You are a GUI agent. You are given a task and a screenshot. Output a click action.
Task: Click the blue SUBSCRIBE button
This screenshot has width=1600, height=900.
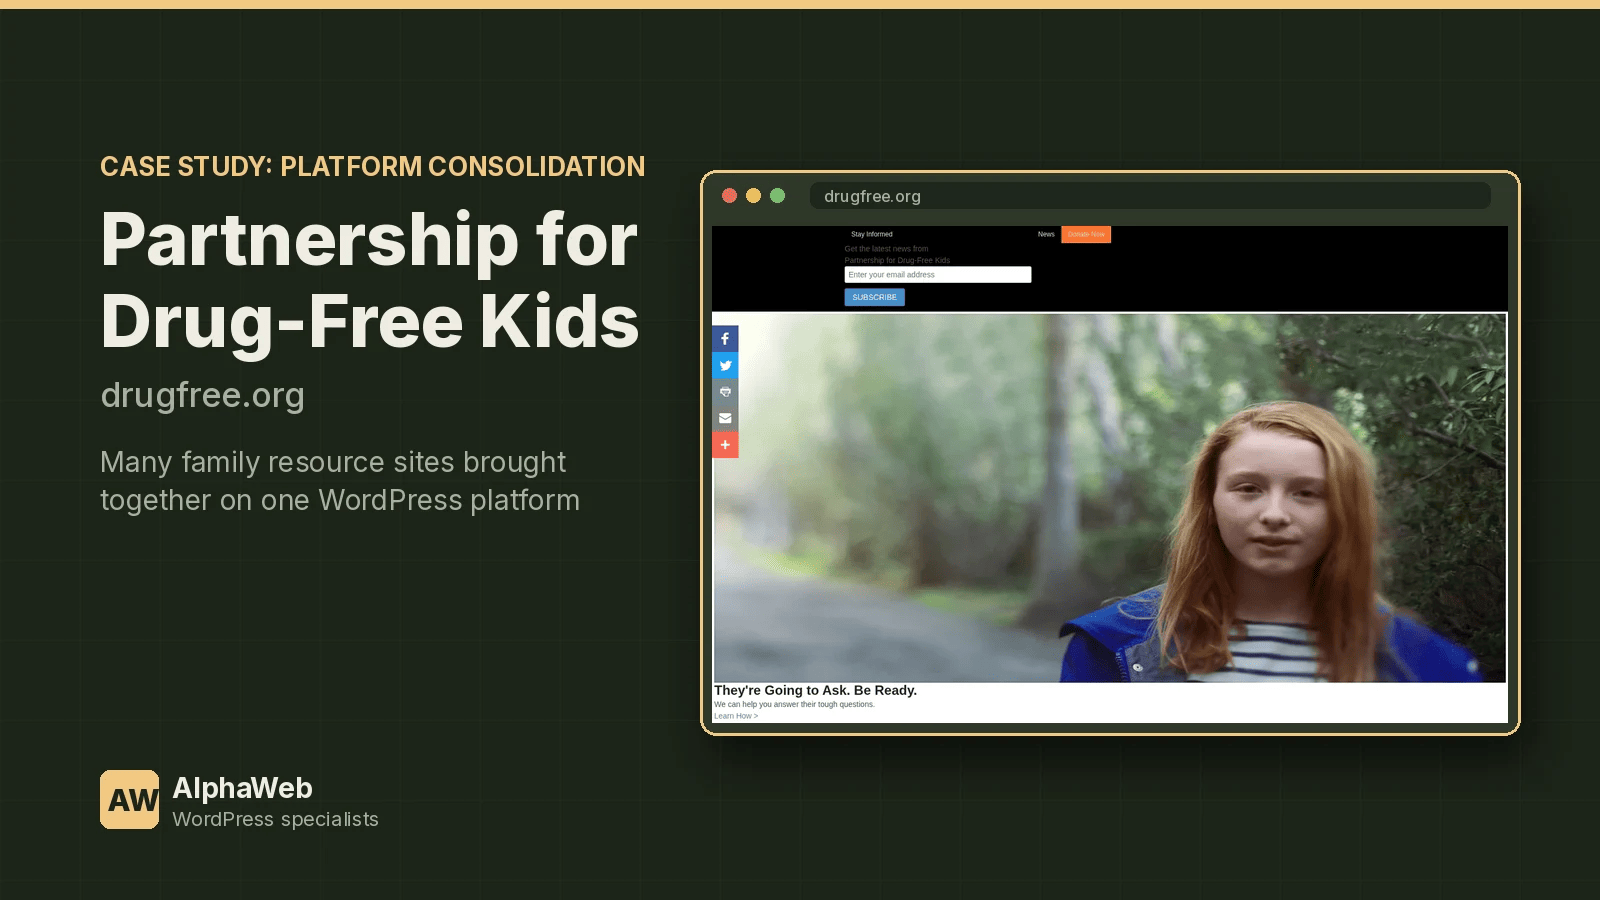[874, 297]
